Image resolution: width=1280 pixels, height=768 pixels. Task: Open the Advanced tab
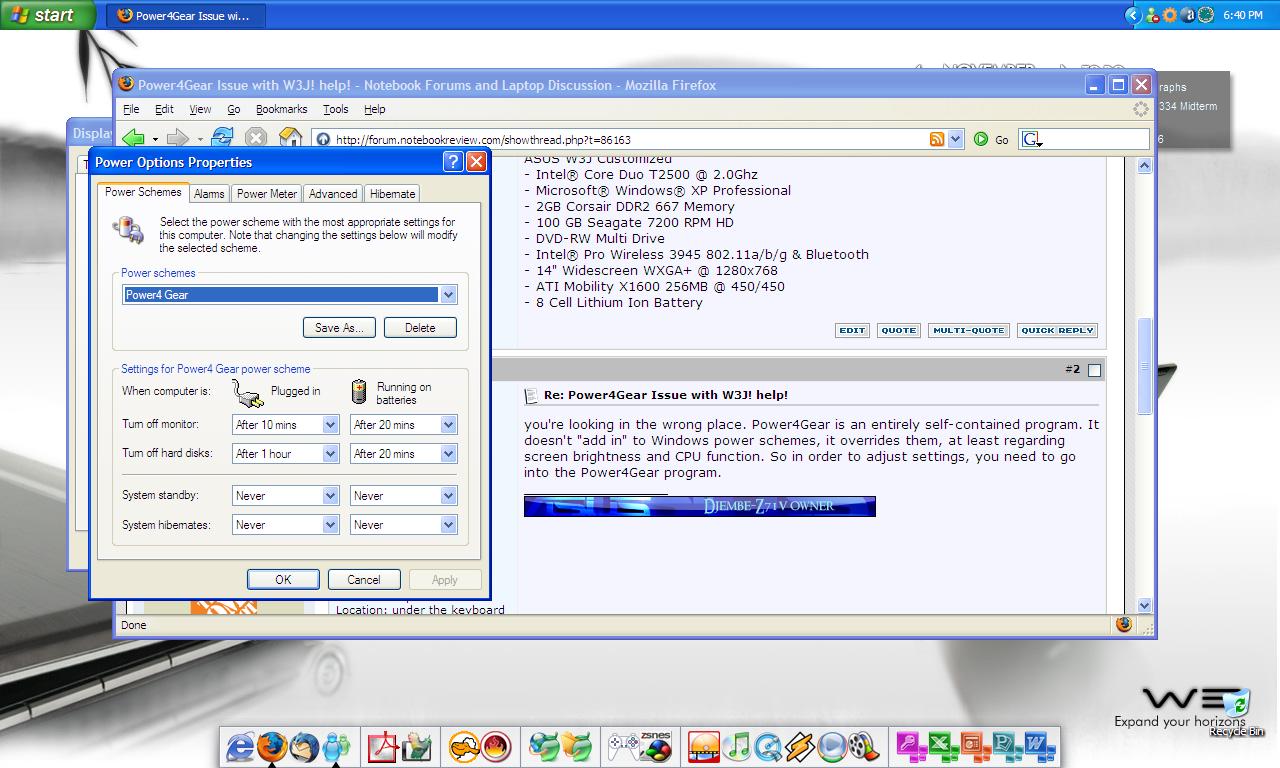pyautogui.click(x=333, y=194)
